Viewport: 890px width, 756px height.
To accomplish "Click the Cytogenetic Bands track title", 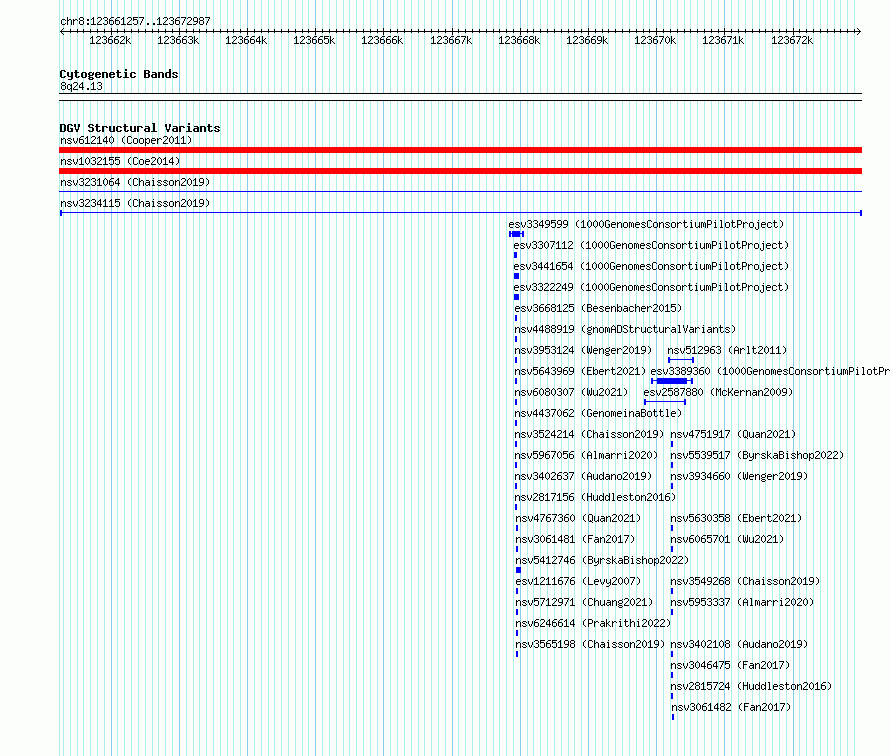I will click(119, 74).
